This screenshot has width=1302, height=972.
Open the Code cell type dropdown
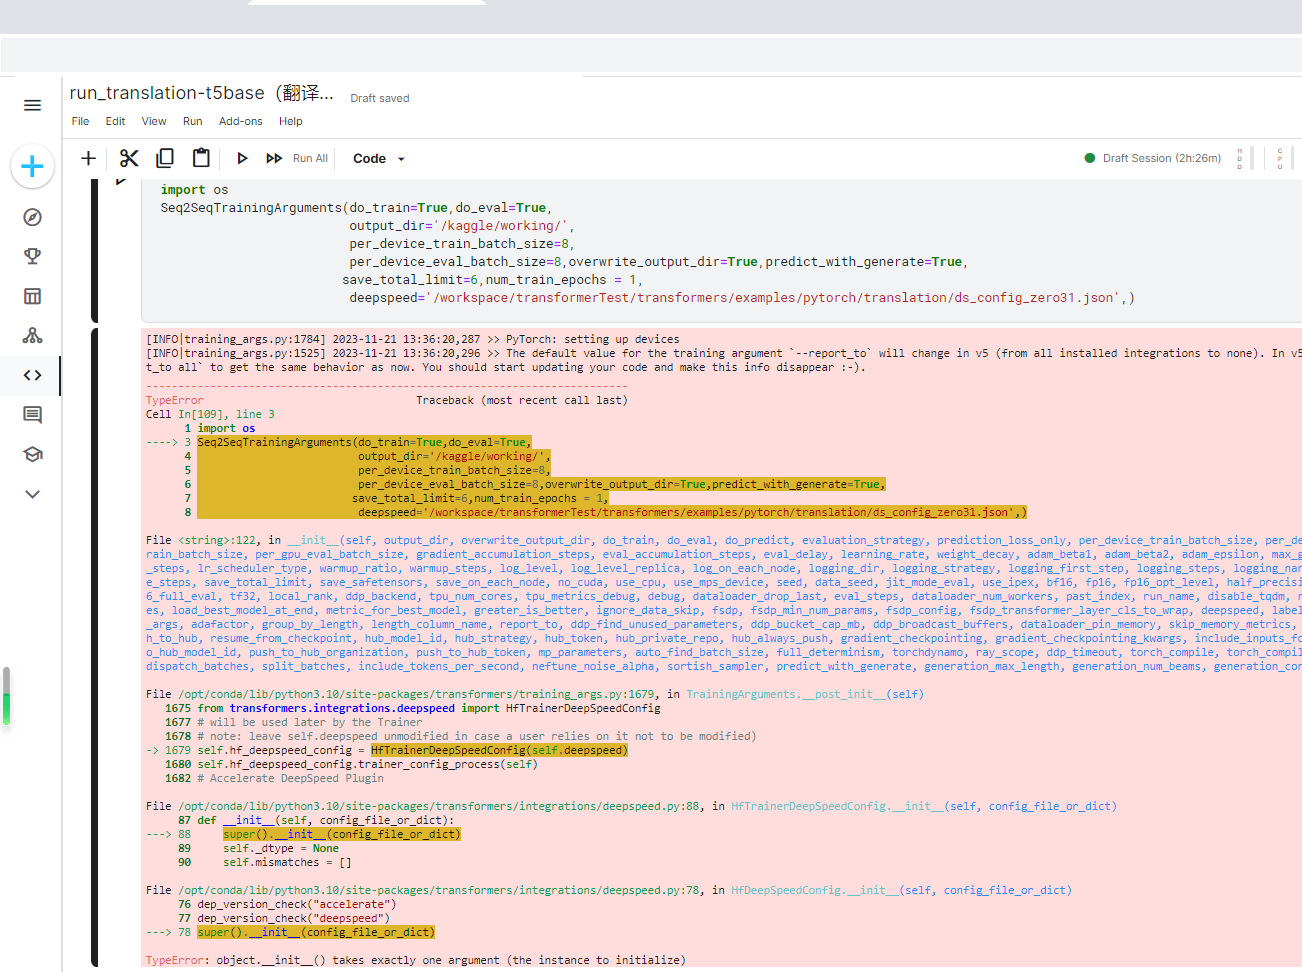coord(379,158)
